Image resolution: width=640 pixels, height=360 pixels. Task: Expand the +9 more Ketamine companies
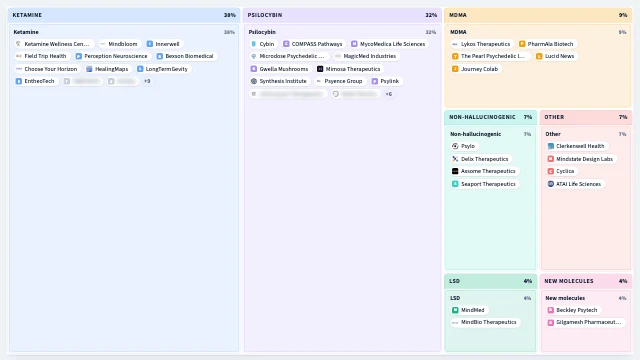coord(147,81)
